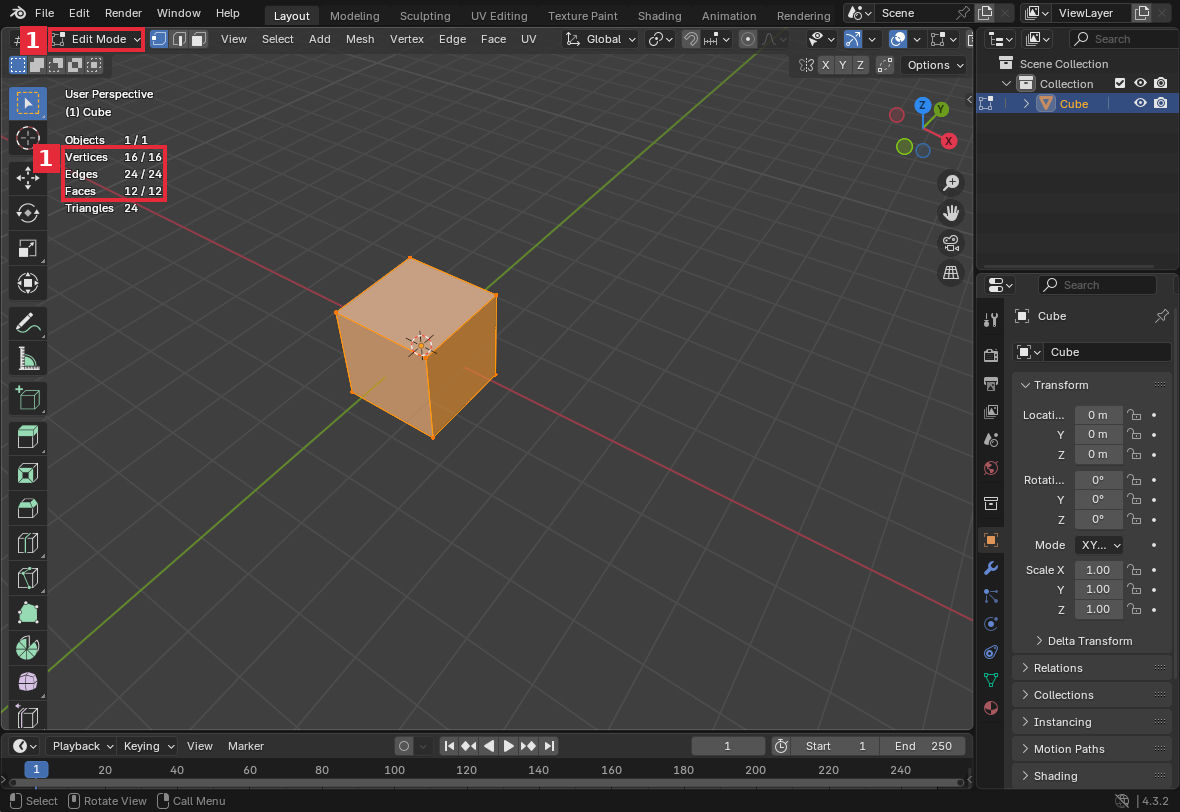Open the Edit Mode dropdown
The width and height of the screenshot is (1180, 812).
(x=96, y=39)
